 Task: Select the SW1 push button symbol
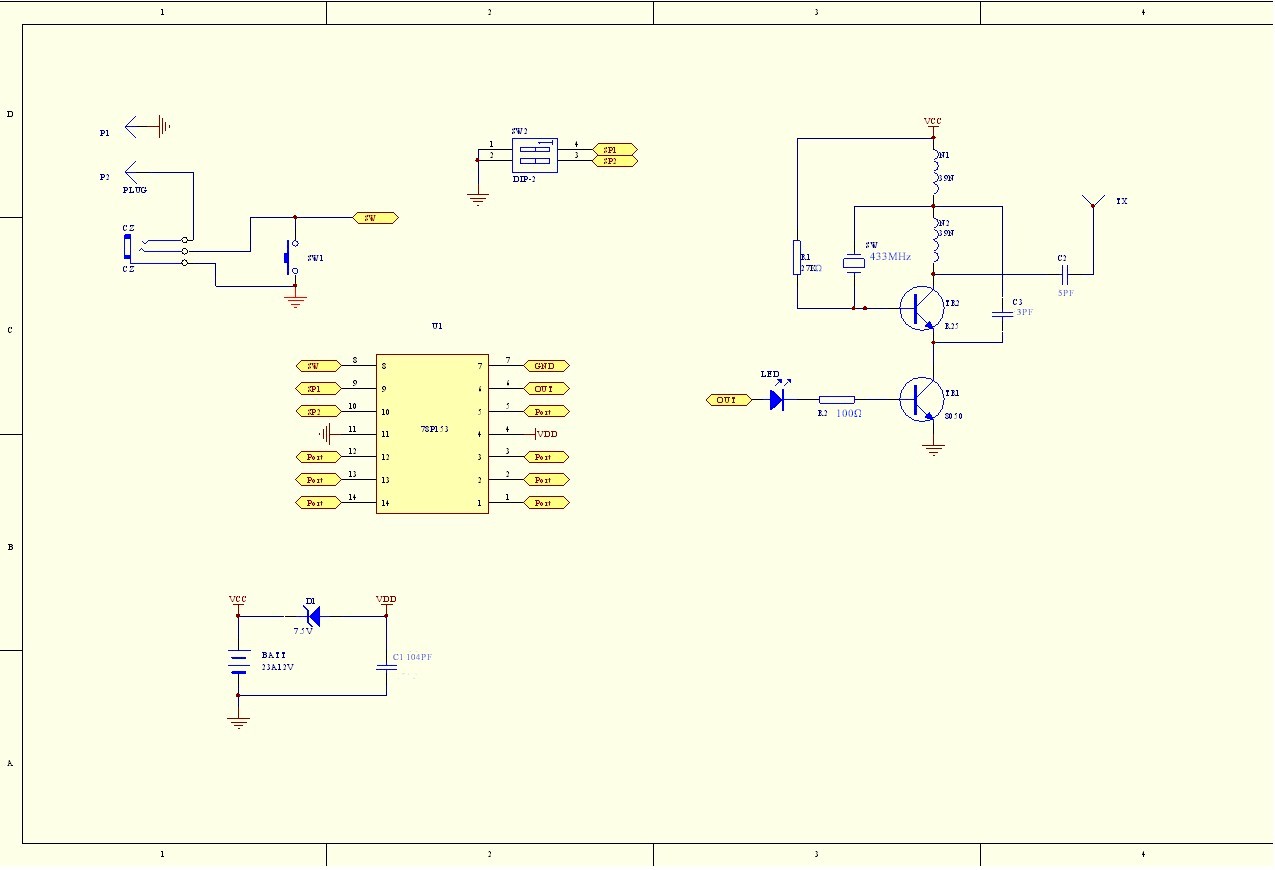tap(290, 257)
